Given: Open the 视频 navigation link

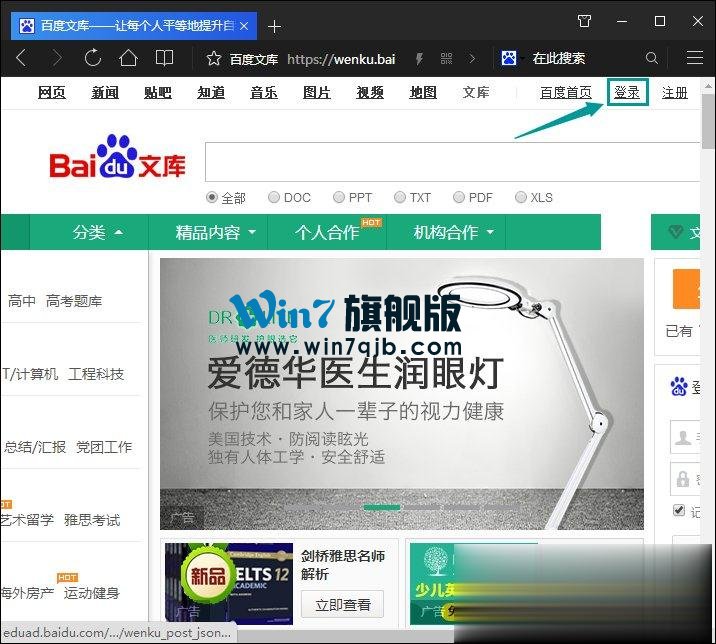Looking at the screenshot, I should [x=370, y=93].
